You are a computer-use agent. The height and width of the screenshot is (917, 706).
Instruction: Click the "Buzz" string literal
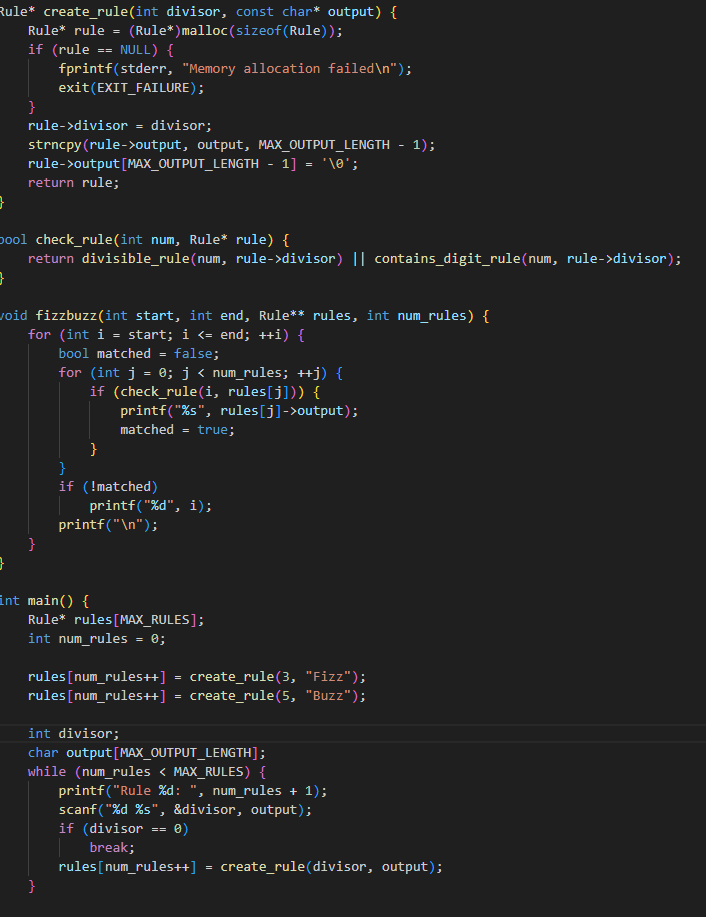(328, 696)
